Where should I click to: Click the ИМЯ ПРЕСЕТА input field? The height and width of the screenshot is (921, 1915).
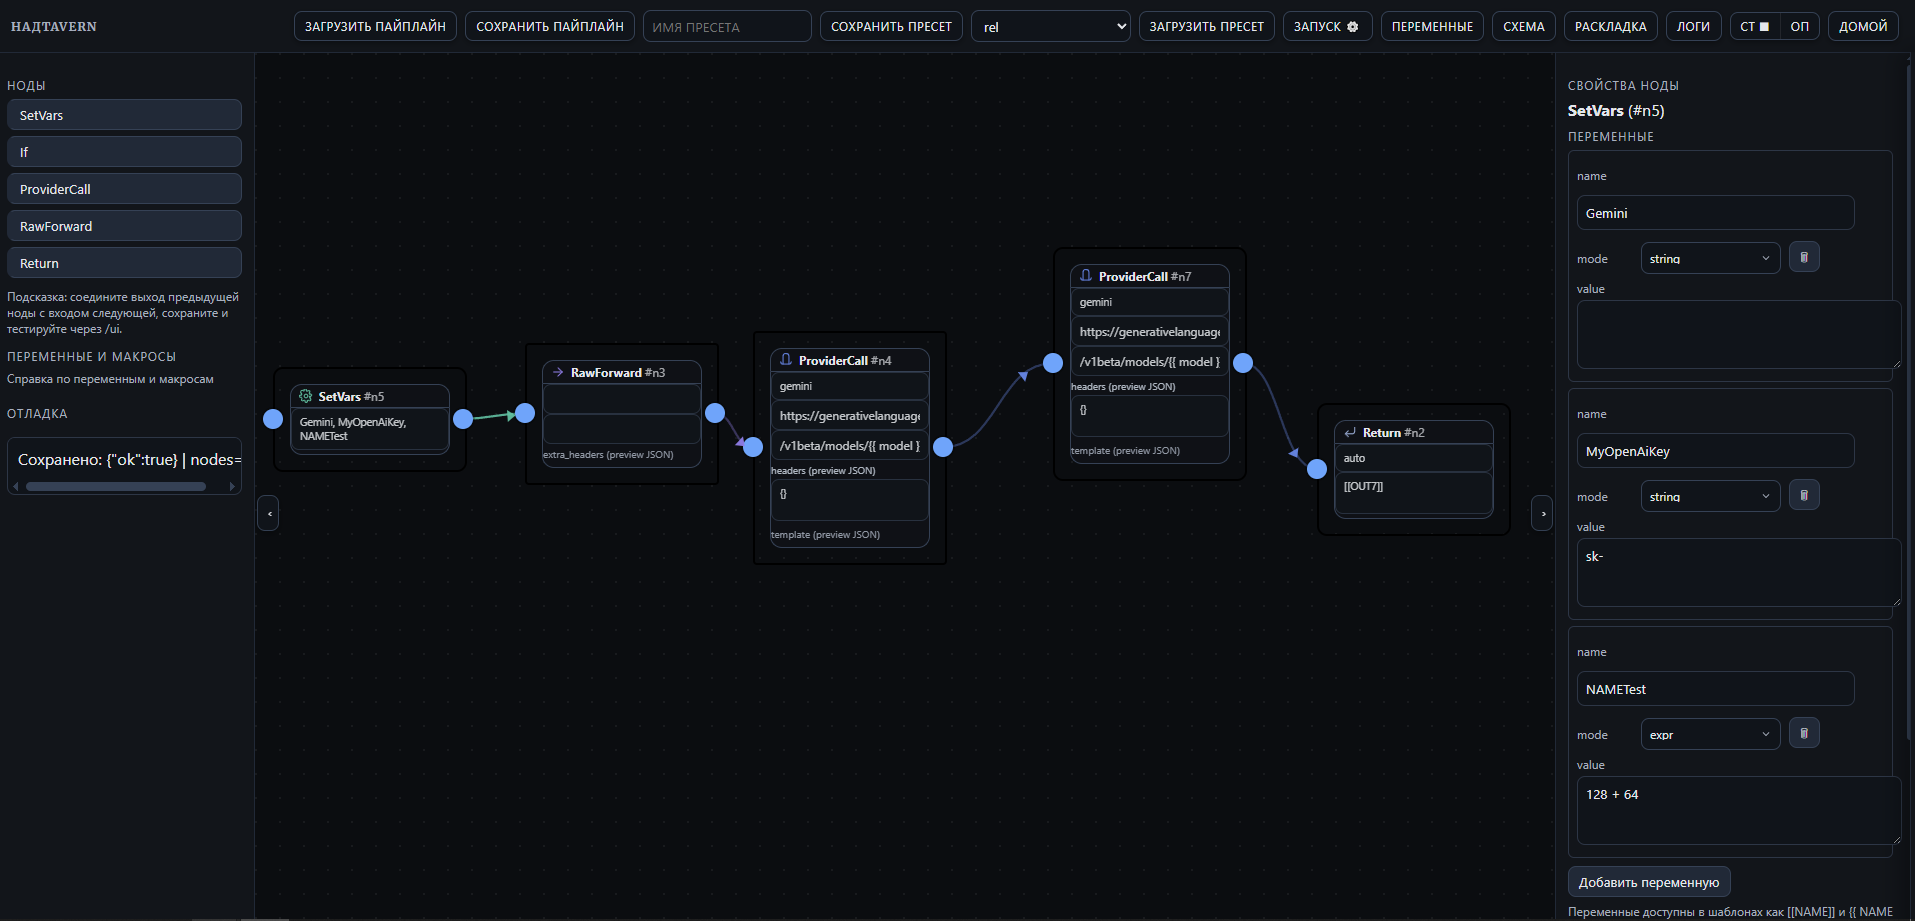pyautogui.click(x=727, y=27)
